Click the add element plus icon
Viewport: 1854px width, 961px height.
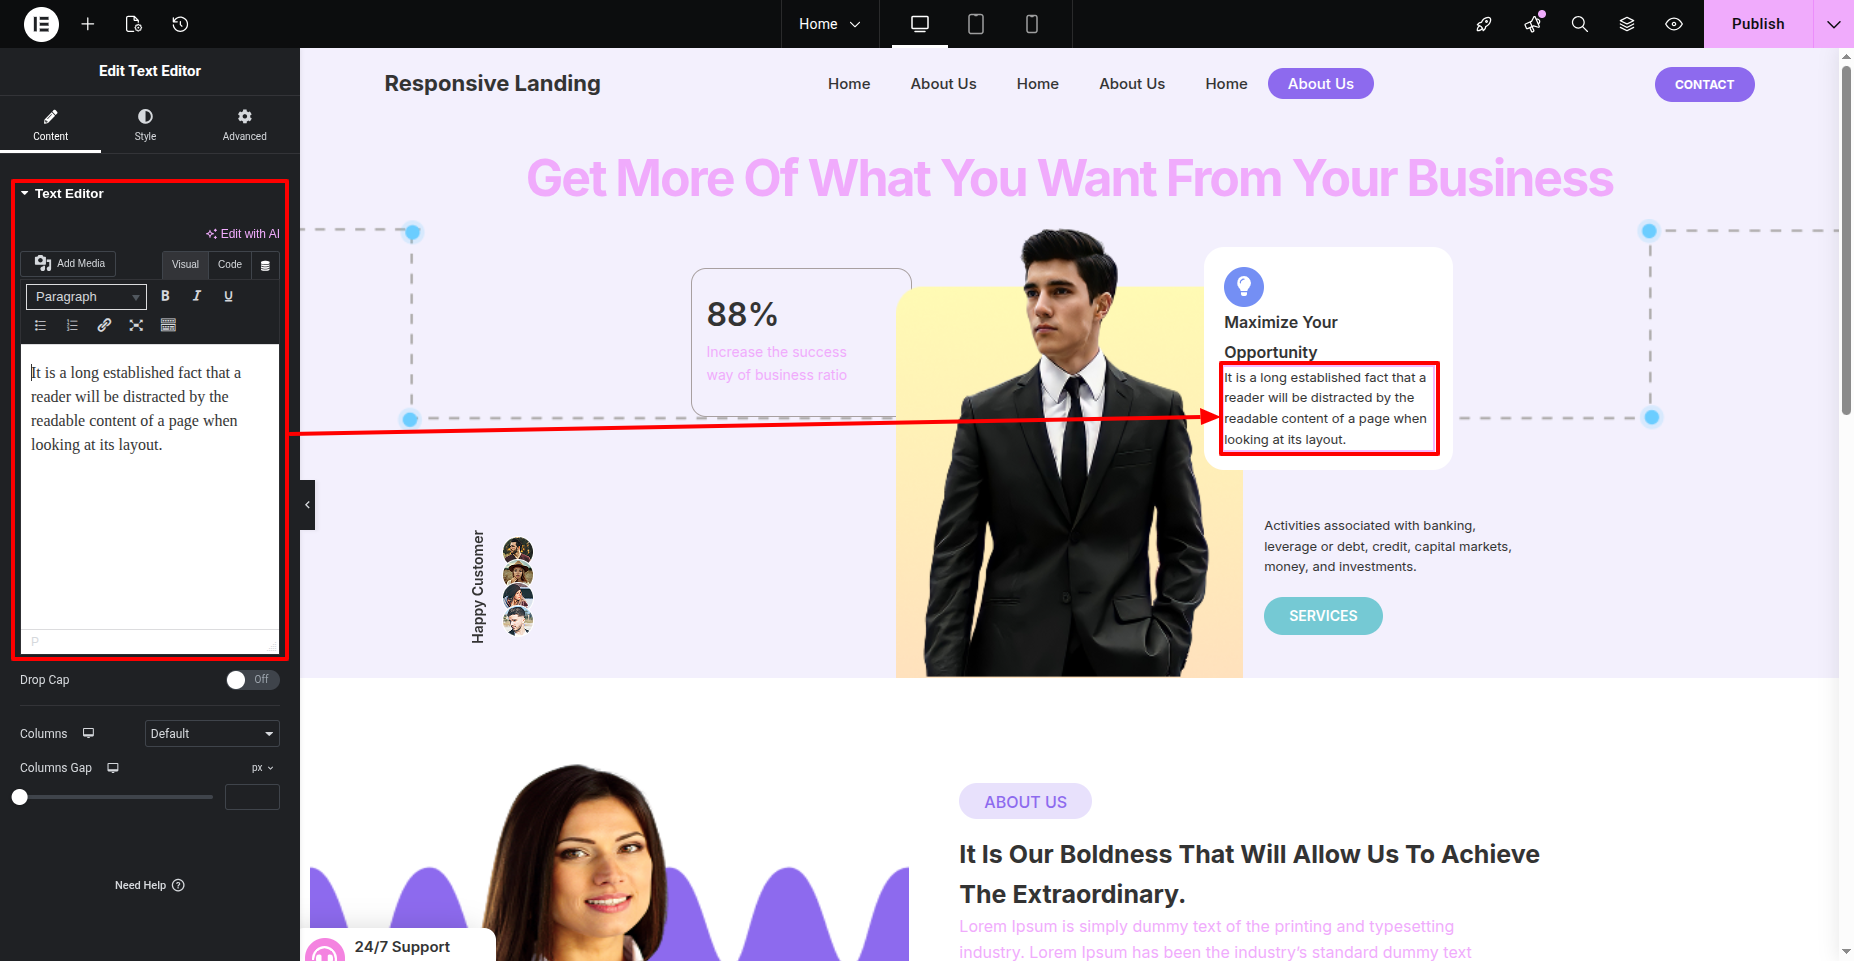[88, 24]
